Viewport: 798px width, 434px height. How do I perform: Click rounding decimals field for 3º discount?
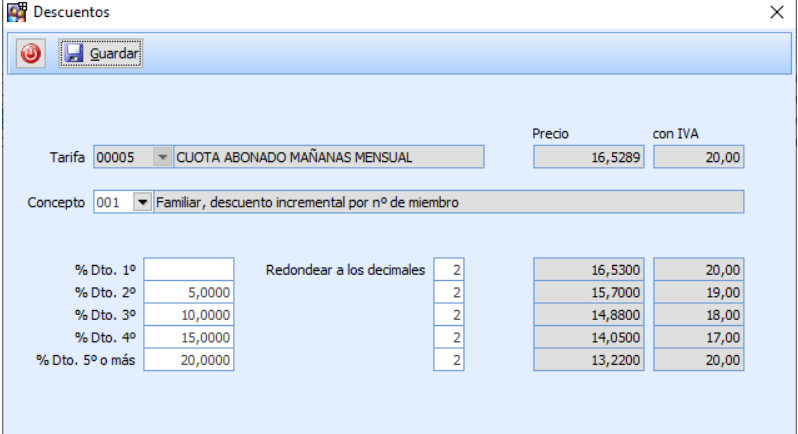tap(450, 315)
